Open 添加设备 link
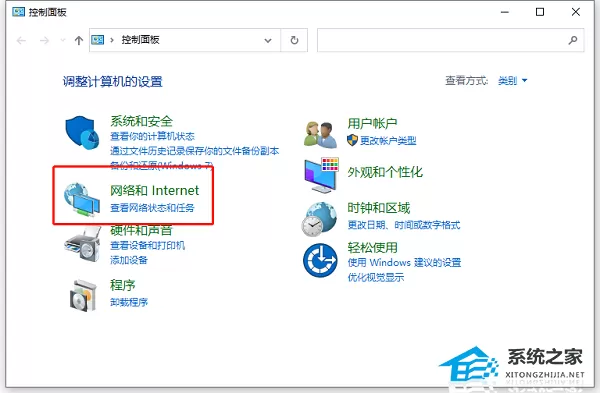600x393 pixels. pyautogui.click(x=129, y=260)
